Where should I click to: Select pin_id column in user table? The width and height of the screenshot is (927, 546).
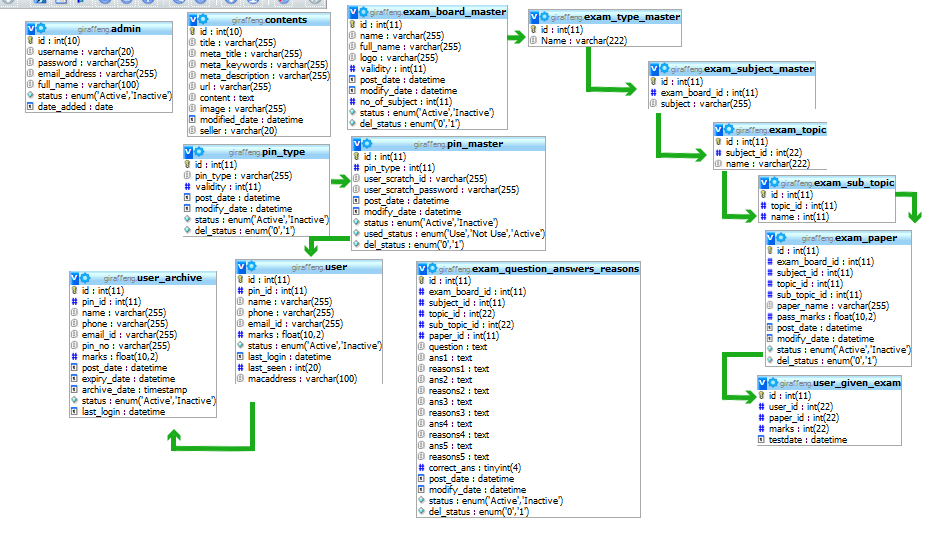(264, 290)
